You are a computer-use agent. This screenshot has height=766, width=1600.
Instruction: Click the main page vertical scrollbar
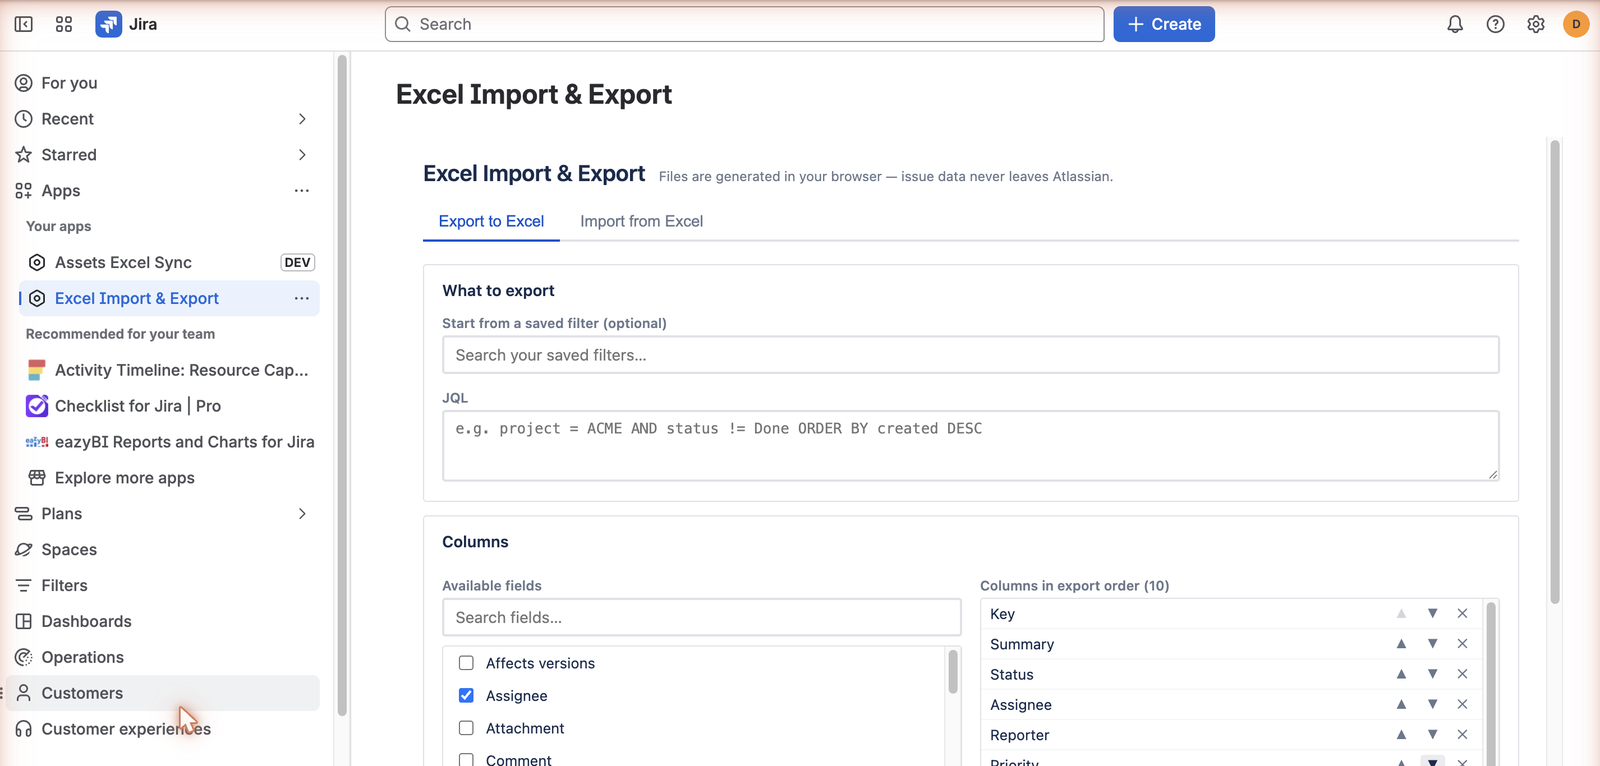(1555, 372)
